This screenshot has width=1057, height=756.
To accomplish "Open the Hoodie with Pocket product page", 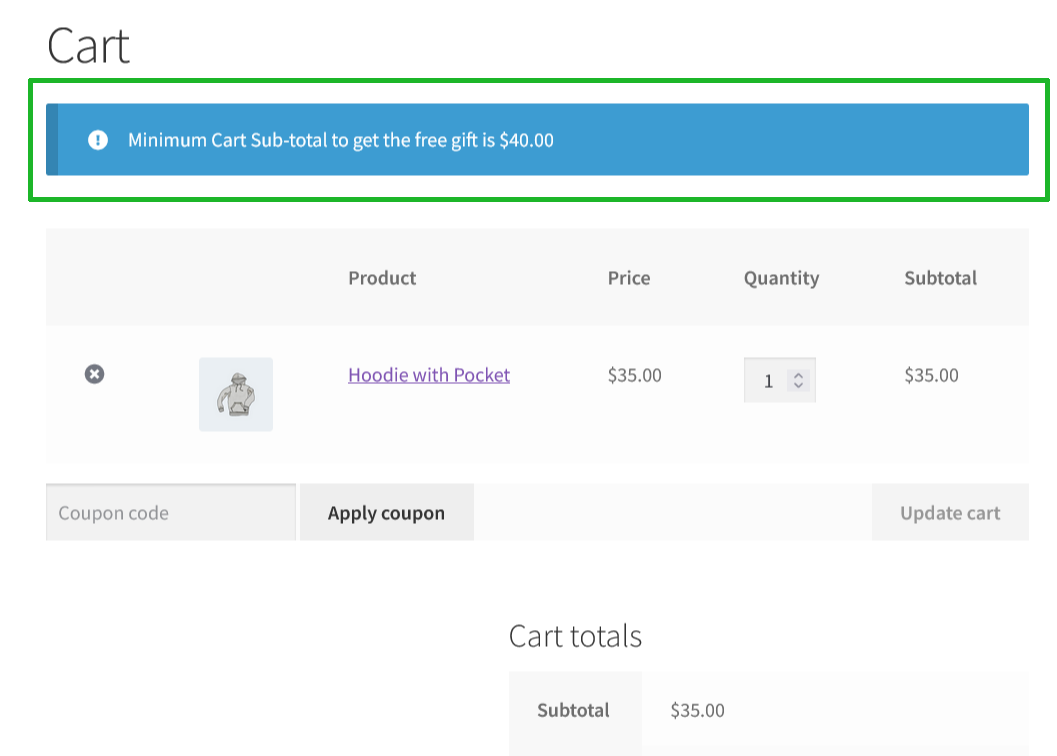I will 428,374.
